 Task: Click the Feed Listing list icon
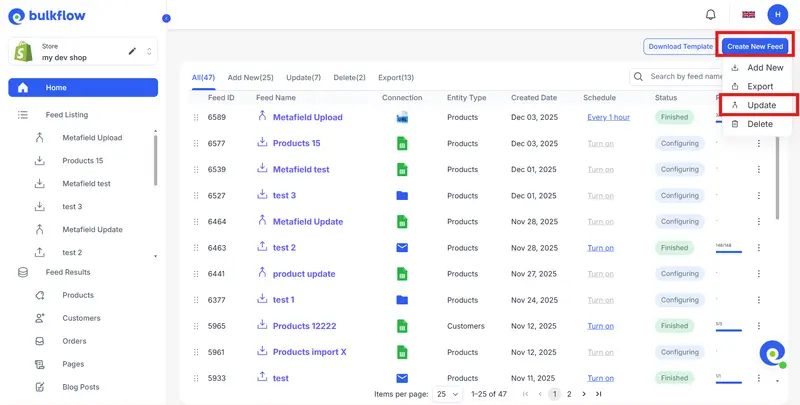click(22, 115)
